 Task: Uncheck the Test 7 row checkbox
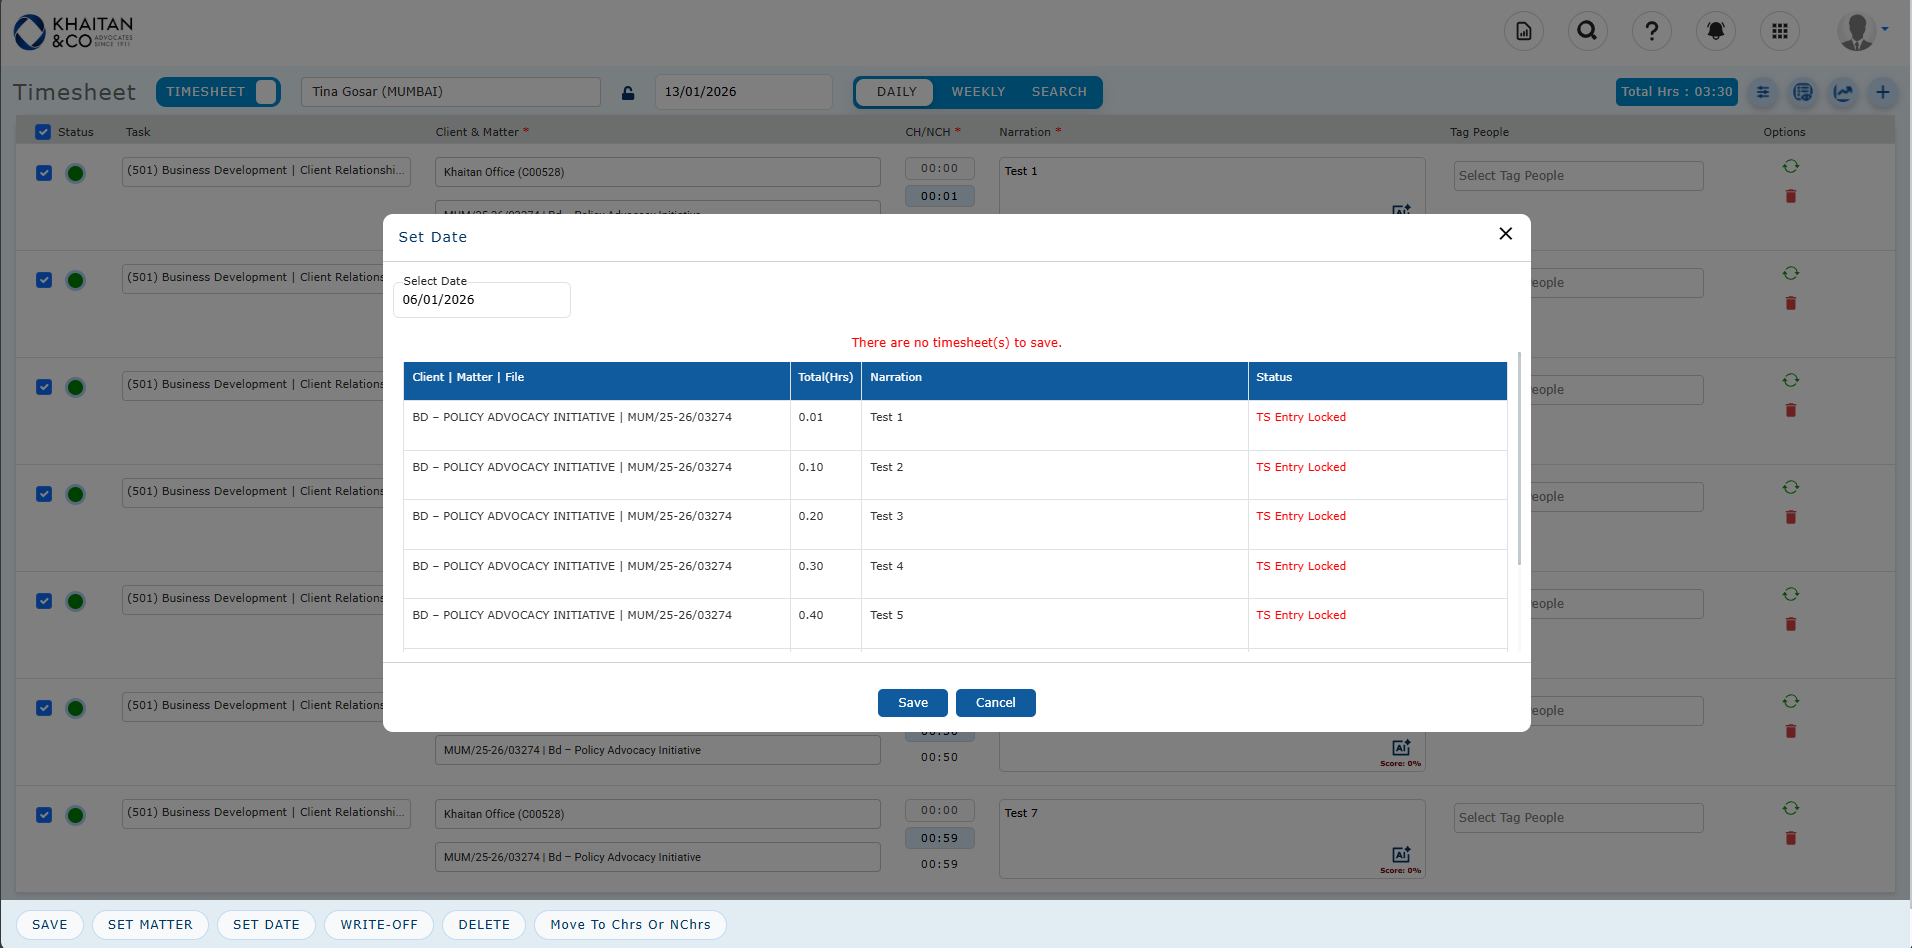coord(44,815)
